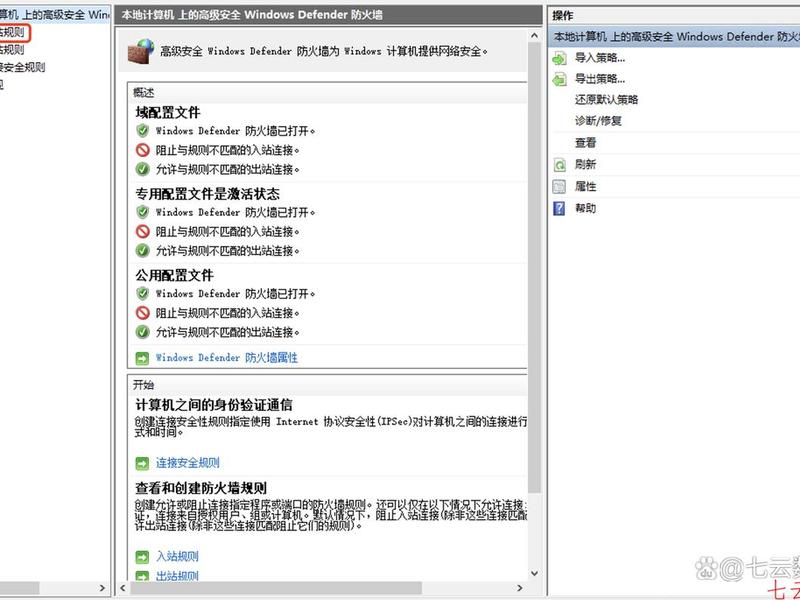Click the 域配置文件 heading

click(168, 112)
